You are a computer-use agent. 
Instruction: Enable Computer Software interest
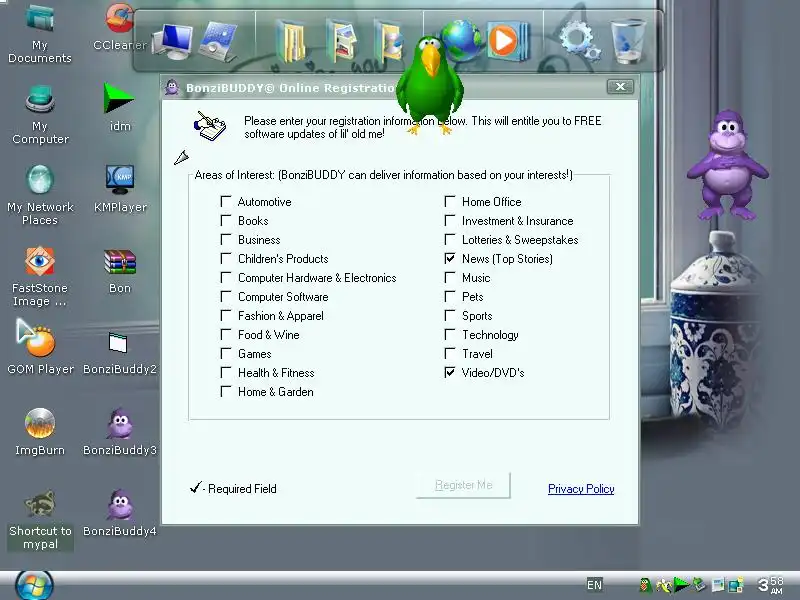click(226, 296)
